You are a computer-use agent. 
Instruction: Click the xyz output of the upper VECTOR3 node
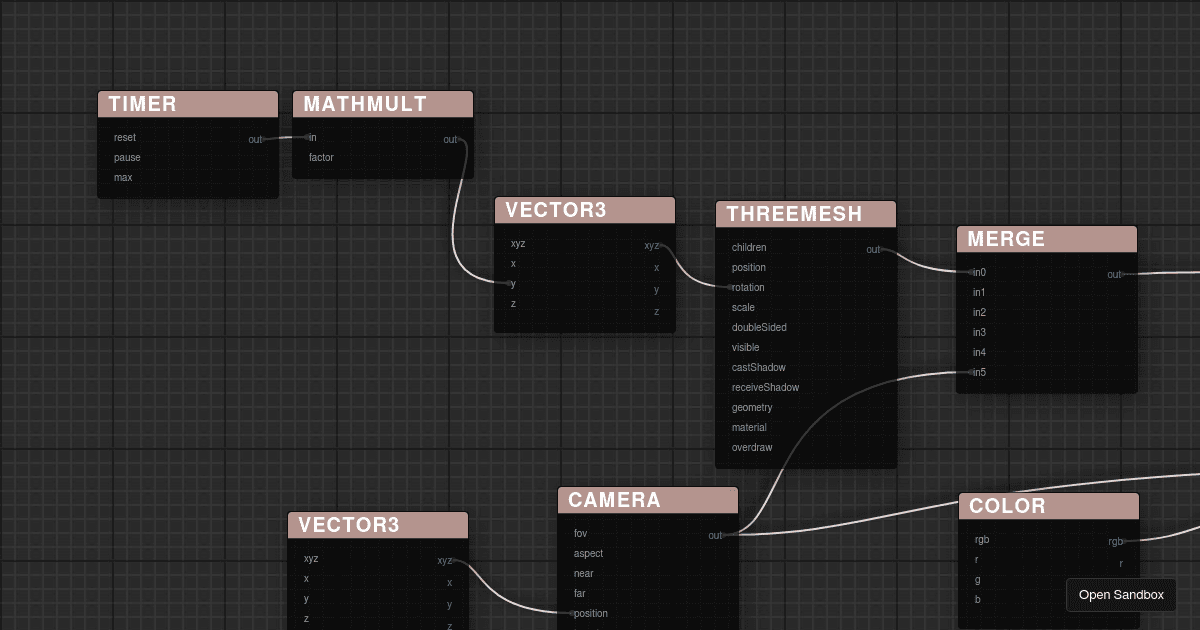point(660,242)
